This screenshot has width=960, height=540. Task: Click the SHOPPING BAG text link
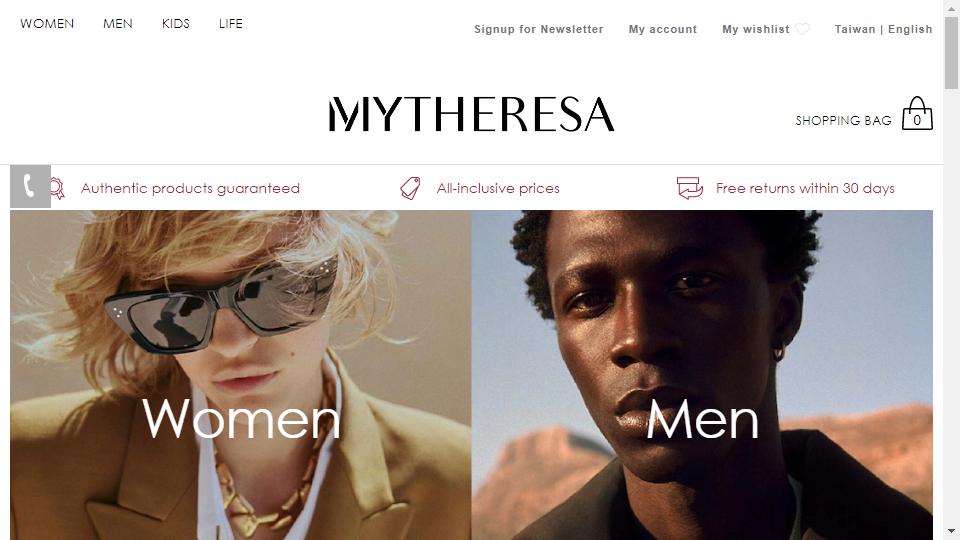pyautogui.click(x=844, y=121)
